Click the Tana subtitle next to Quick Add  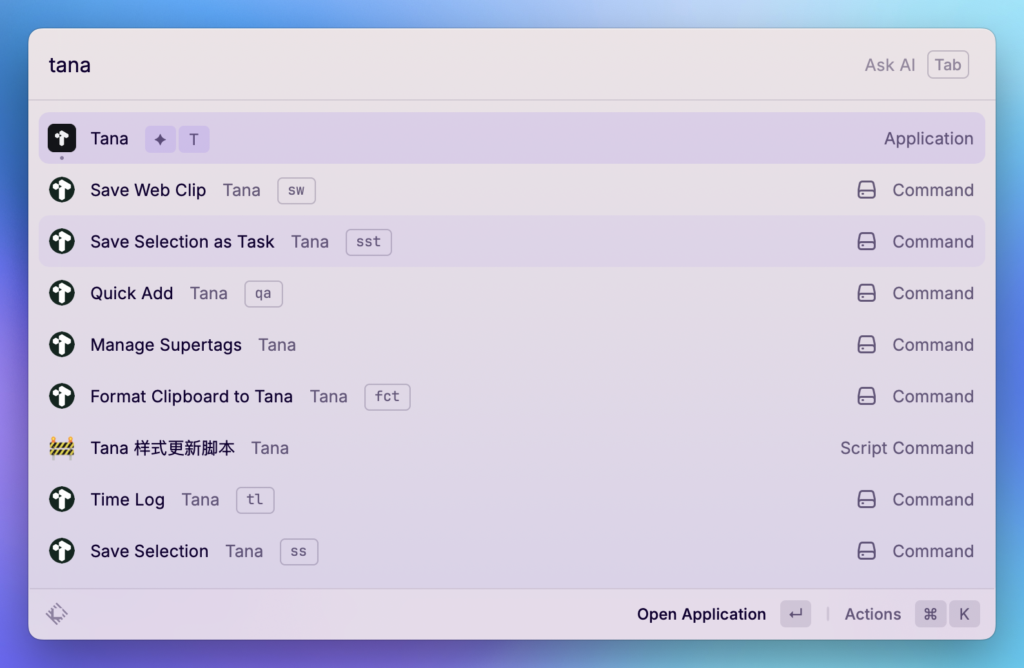[x=209, y=293]
